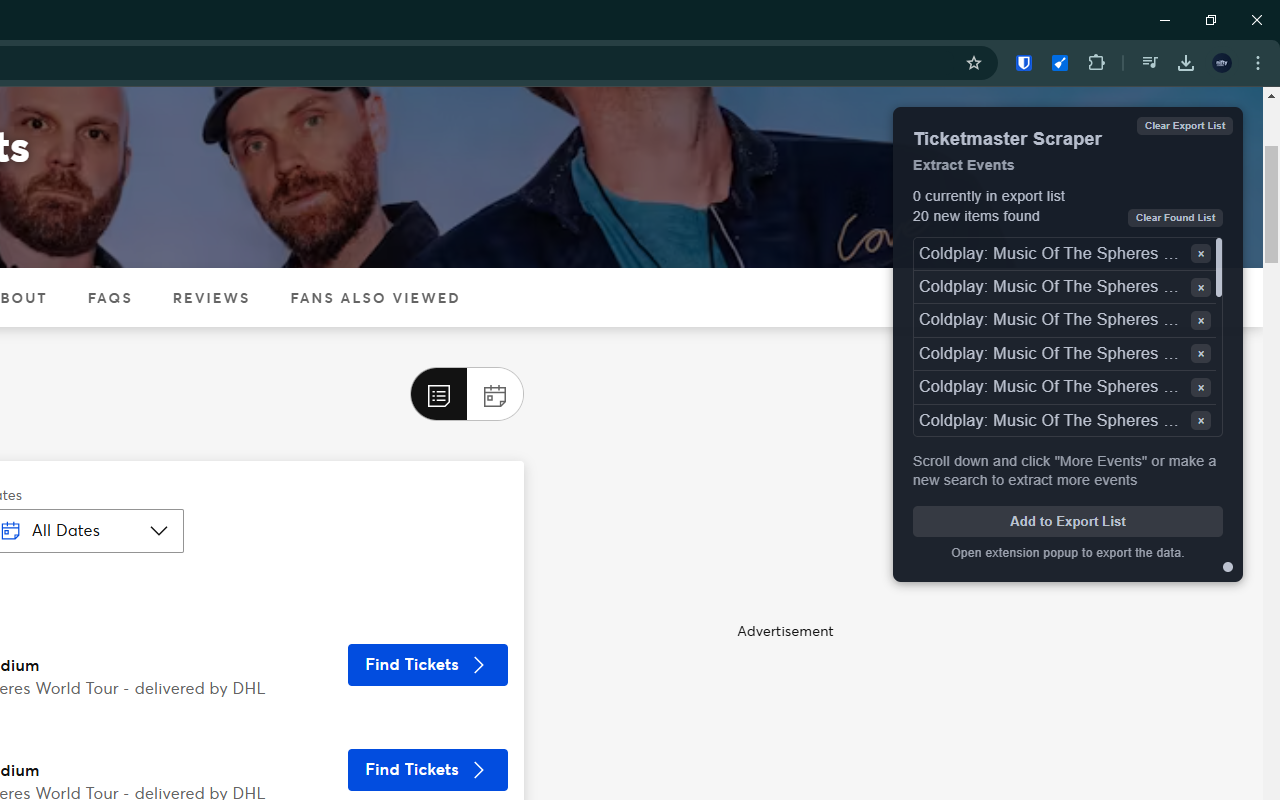Viewport: 1280px width, 800px height.
Task: Expand the date filter chevron
Action: tap(158, 530)
